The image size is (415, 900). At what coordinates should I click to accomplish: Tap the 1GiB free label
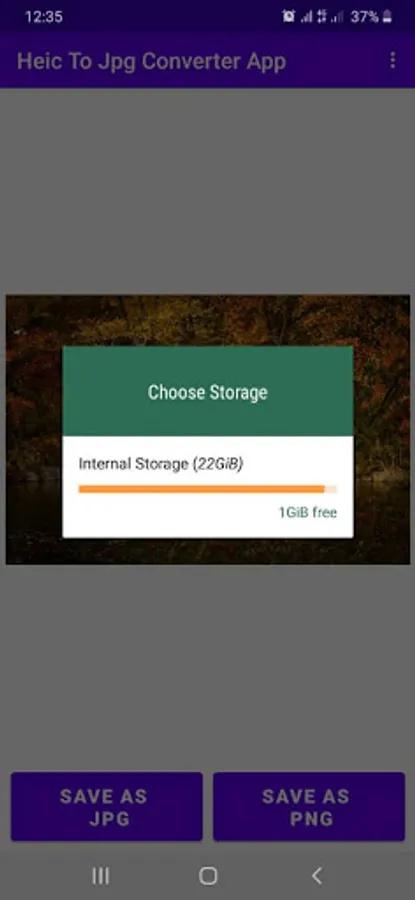(x=308, y=513)
